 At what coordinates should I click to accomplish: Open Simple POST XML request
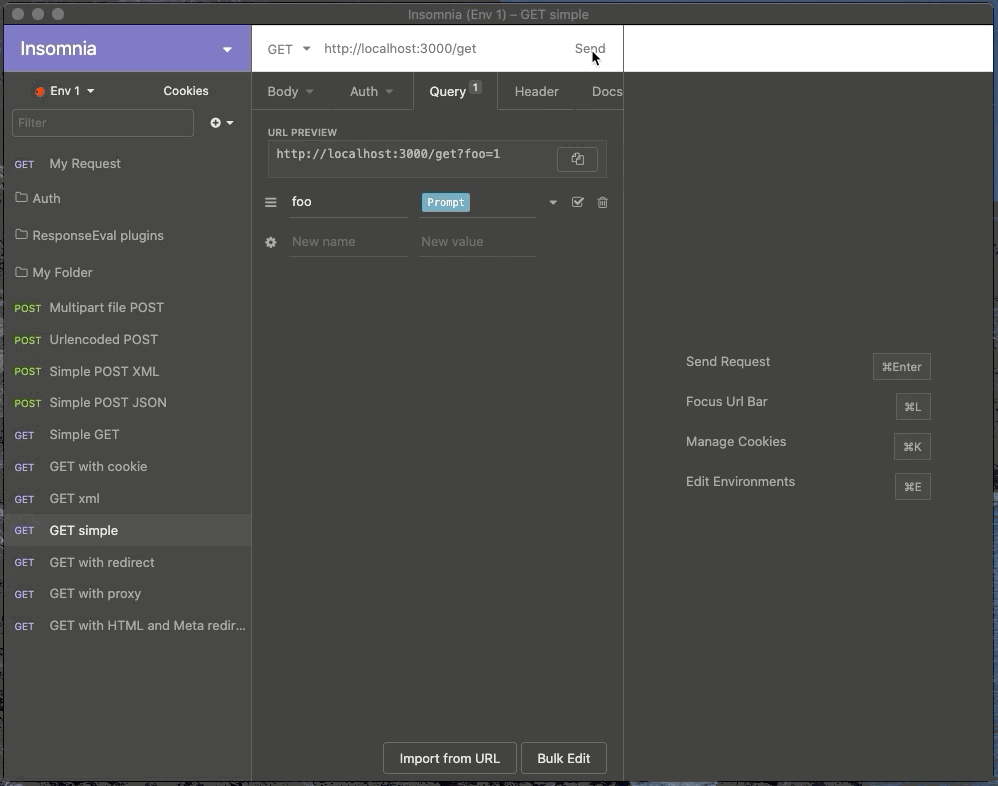coord(127,371)
